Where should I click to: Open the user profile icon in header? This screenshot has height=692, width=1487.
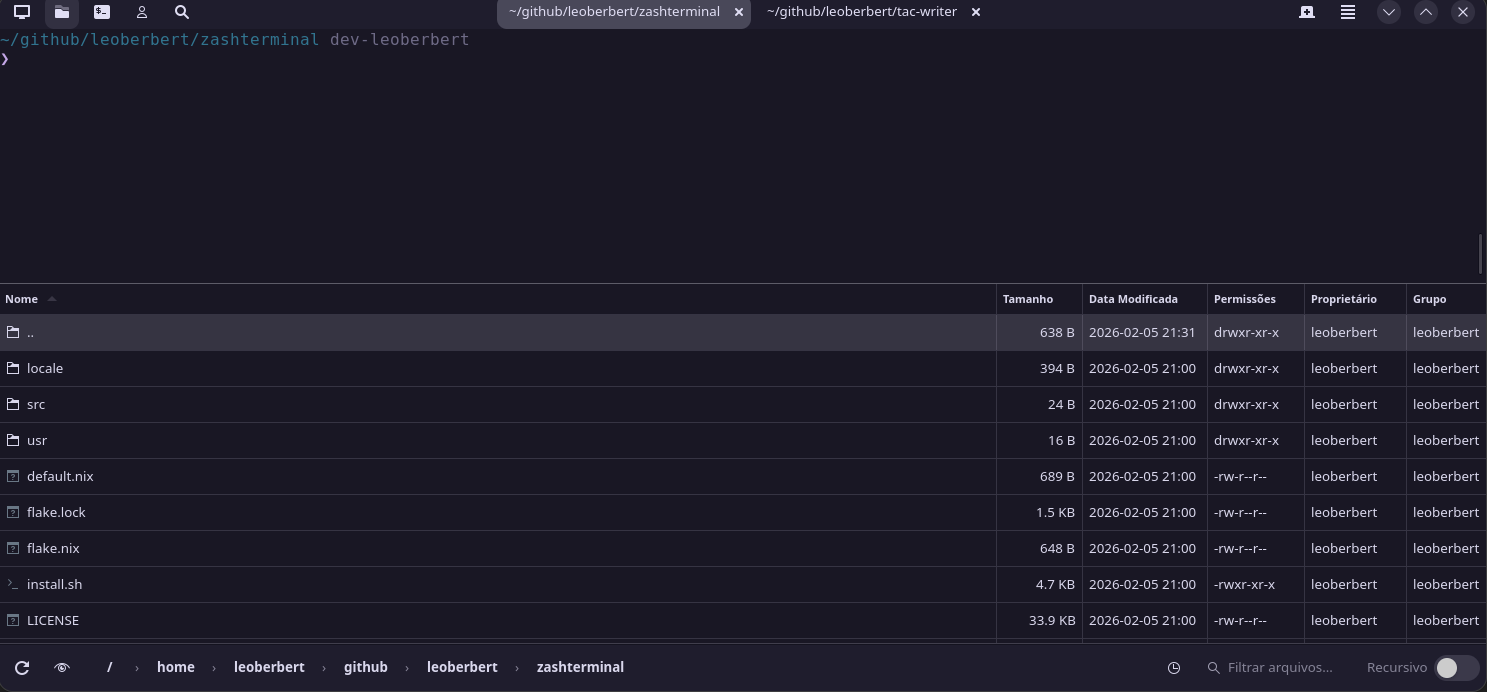[x=142, y=12]
